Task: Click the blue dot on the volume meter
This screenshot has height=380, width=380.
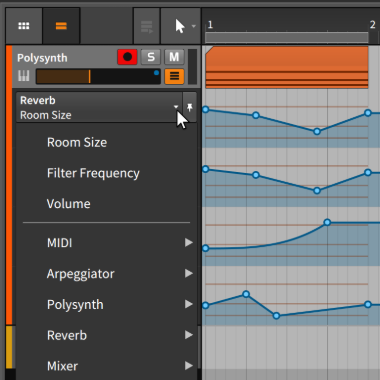Action: (x=156, y=73)
